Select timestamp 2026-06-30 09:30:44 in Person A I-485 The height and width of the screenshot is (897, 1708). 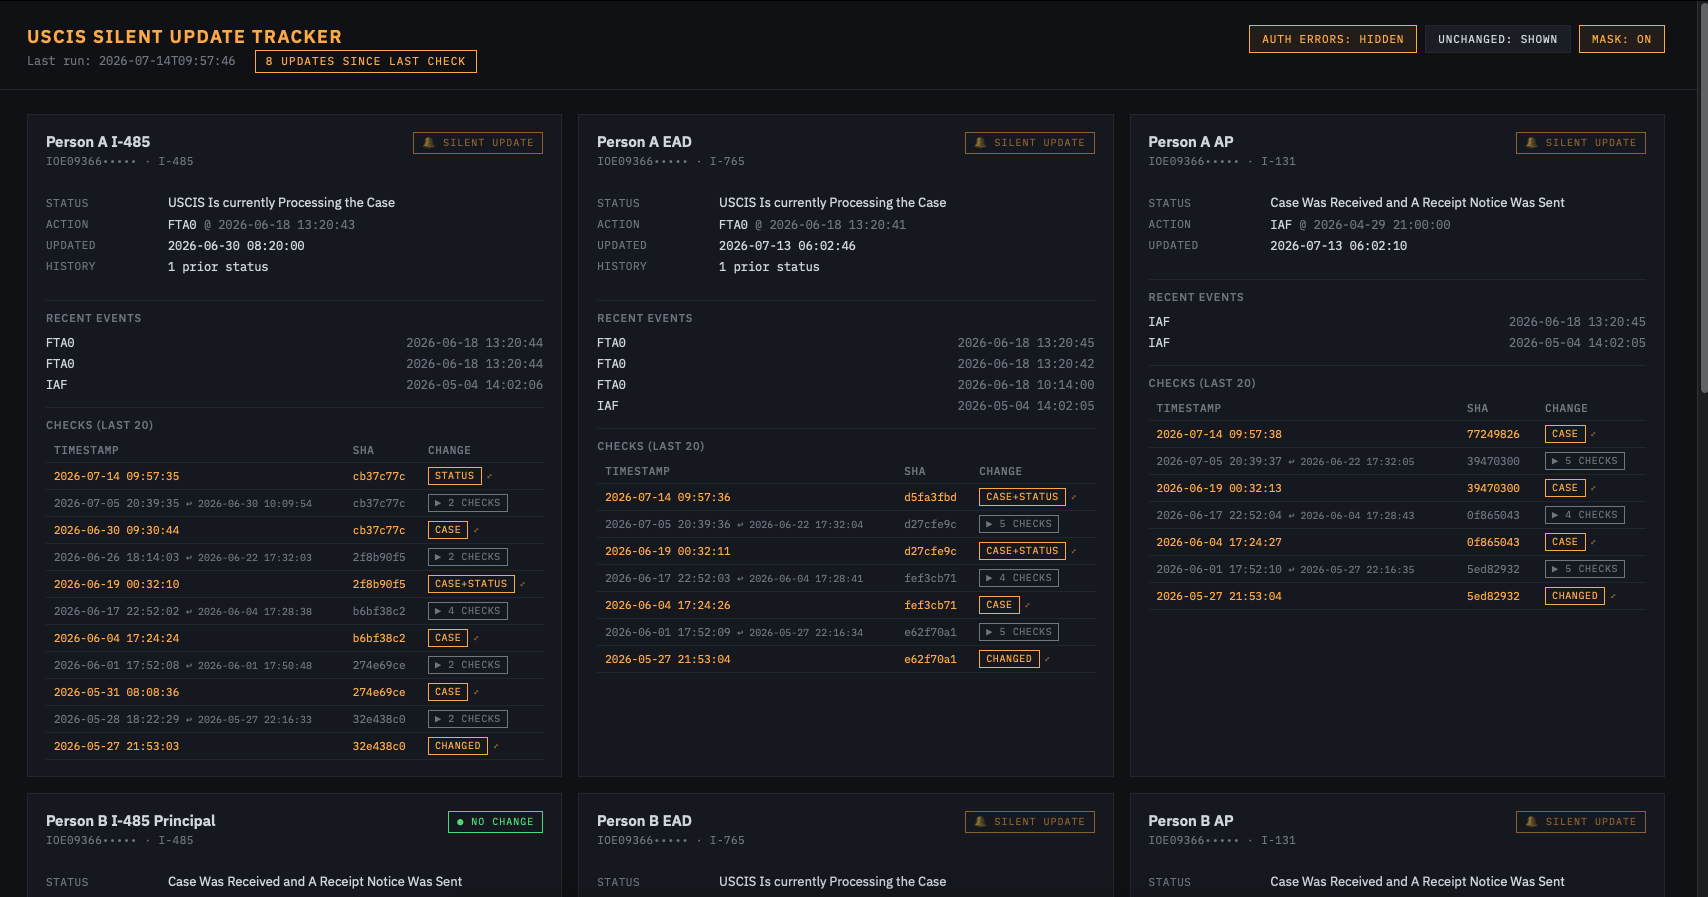click(x=117, y=530)
